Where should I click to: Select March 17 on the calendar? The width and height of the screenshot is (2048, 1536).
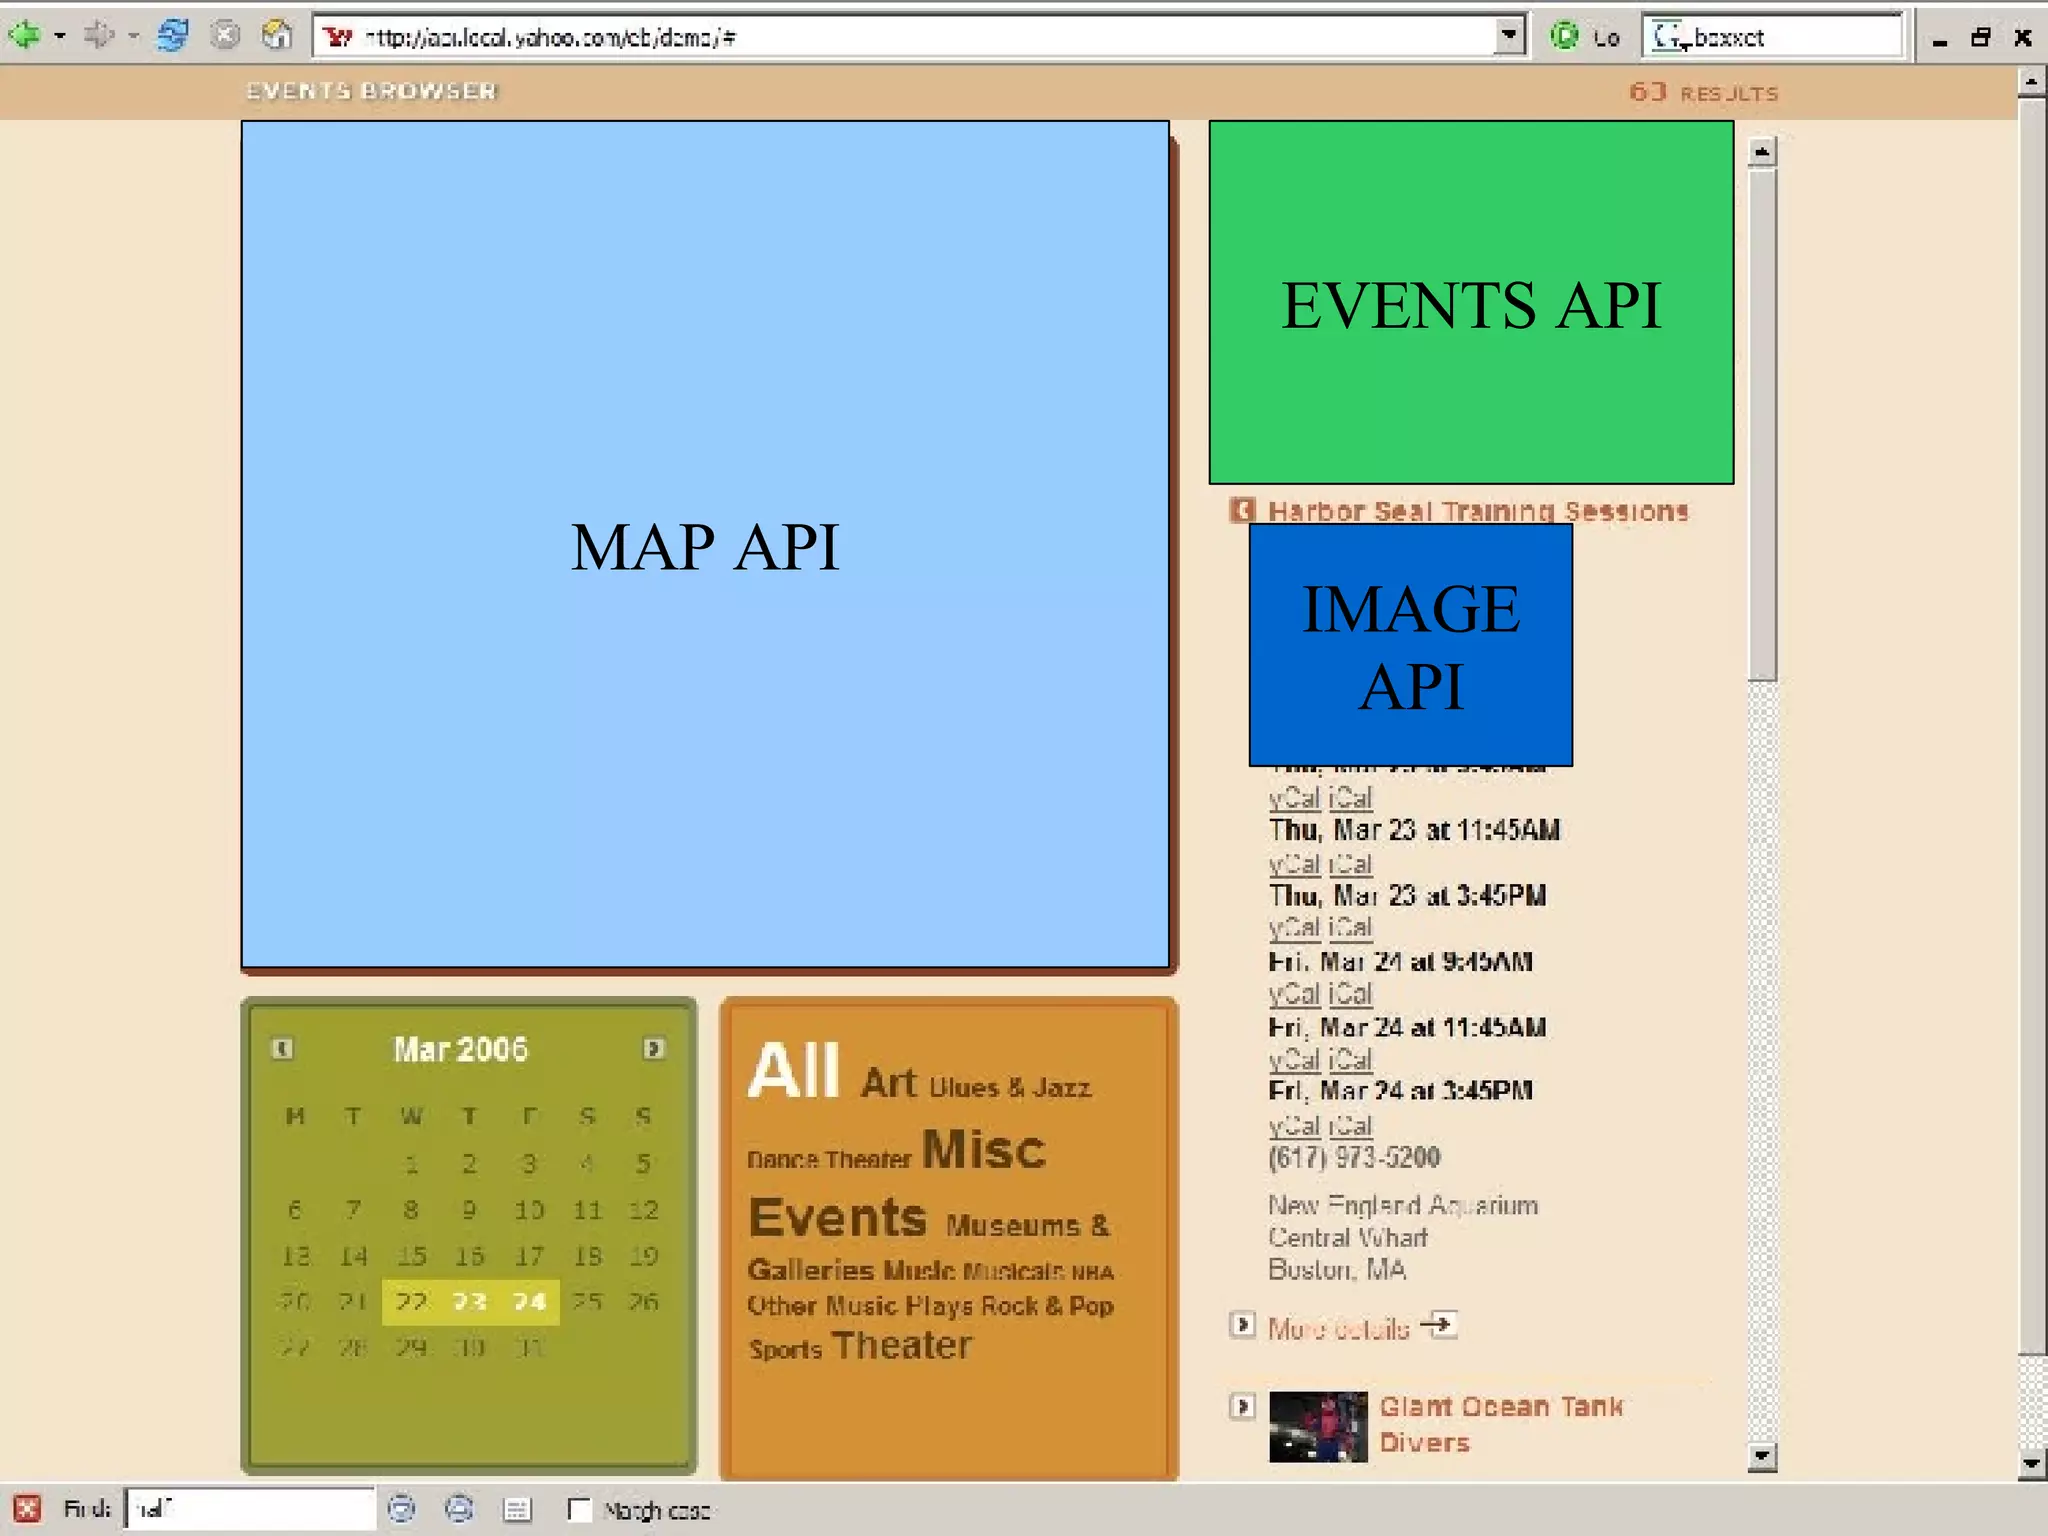[x=529, y=1256]
